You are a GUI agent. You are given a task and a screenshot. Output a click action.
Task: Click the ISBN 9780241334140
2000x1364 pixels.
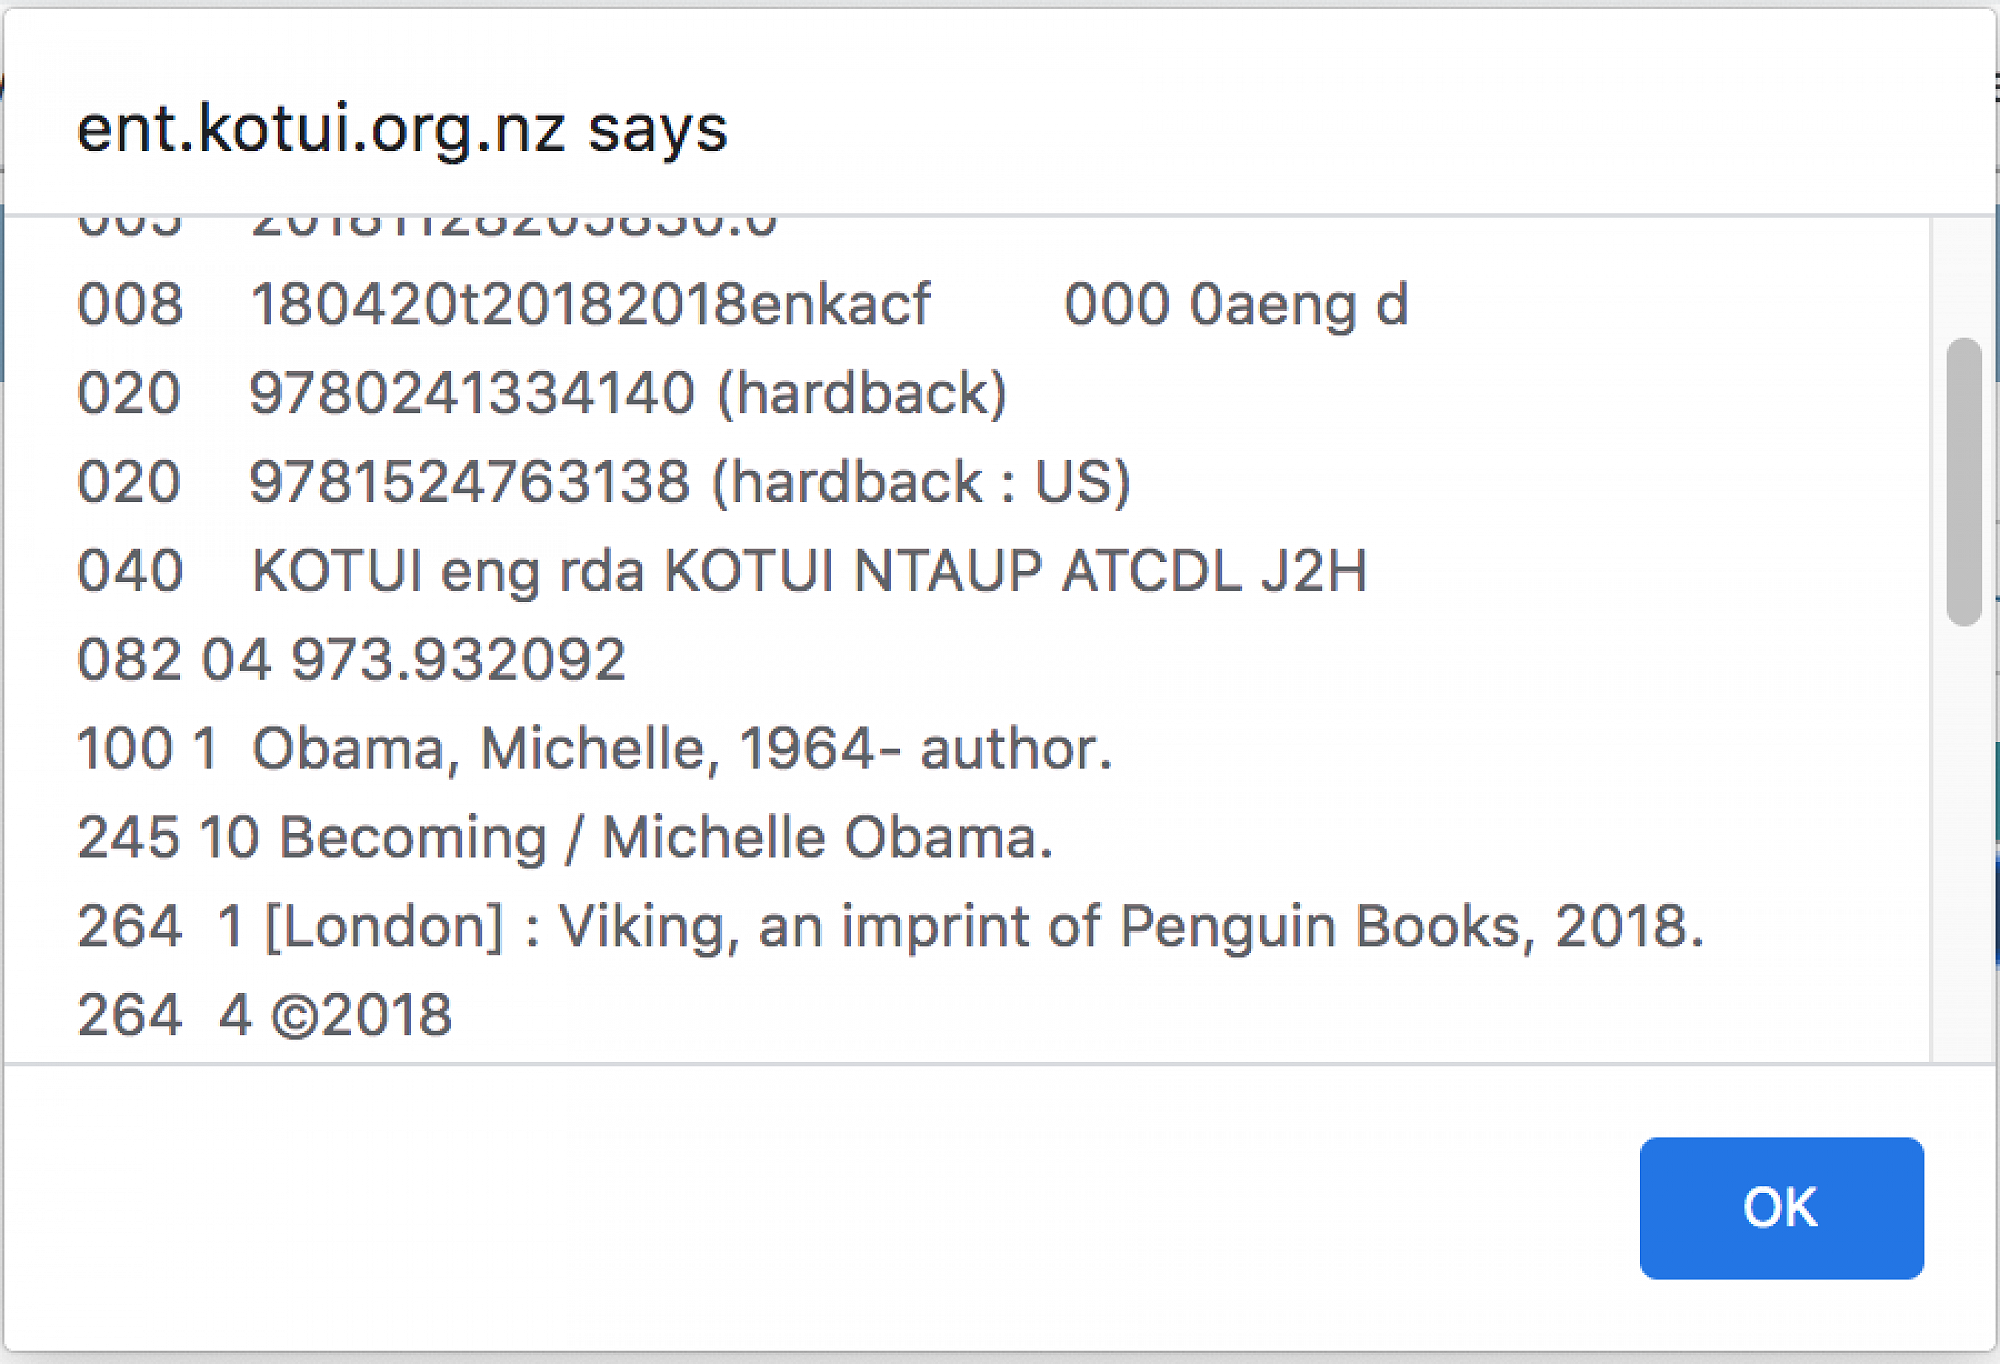click(471, 392)
